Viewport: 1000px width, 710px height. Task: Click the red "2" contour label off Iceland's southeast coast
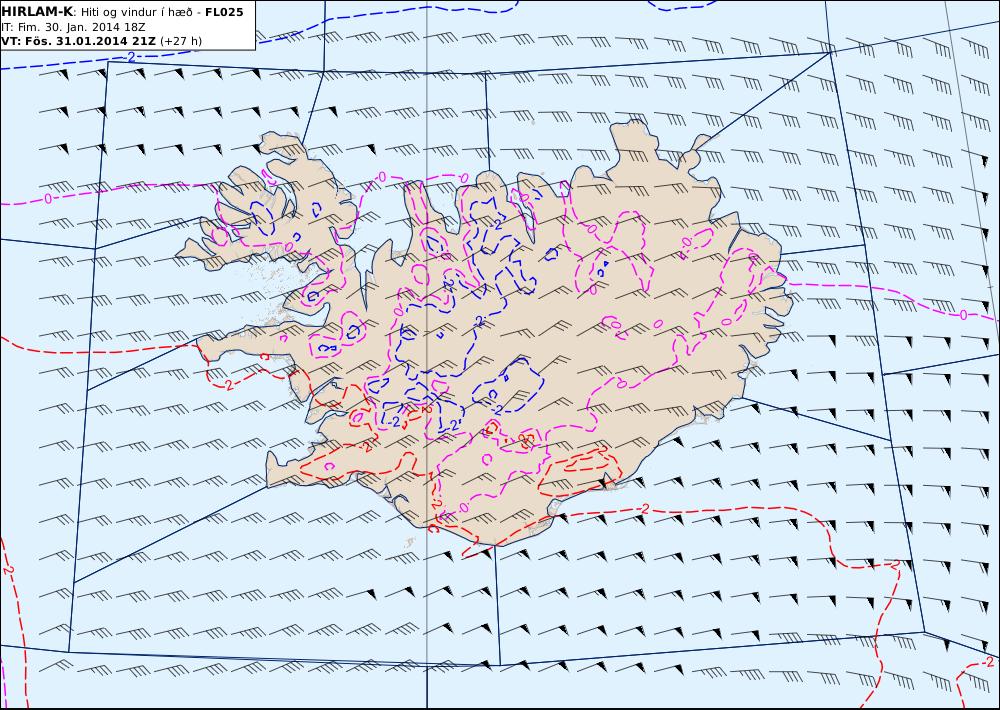[x=645, y=508]
